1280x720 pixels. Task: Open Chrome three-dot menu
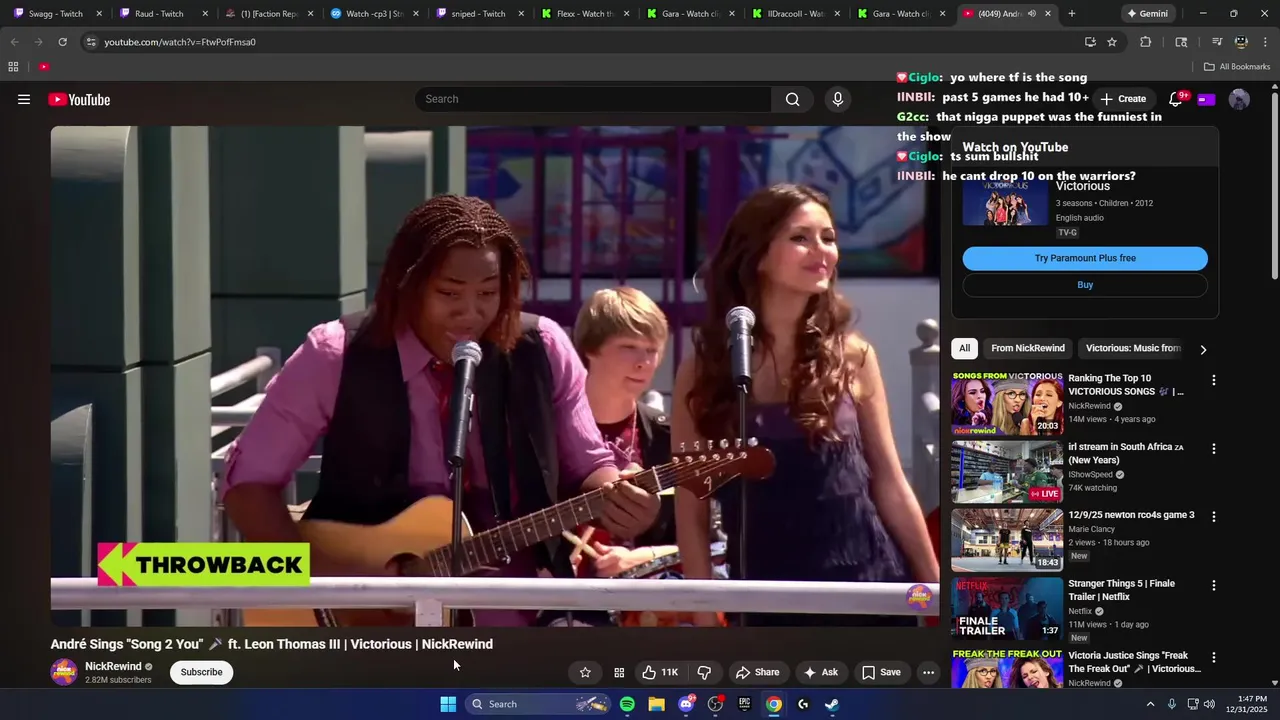[1265, 42]
